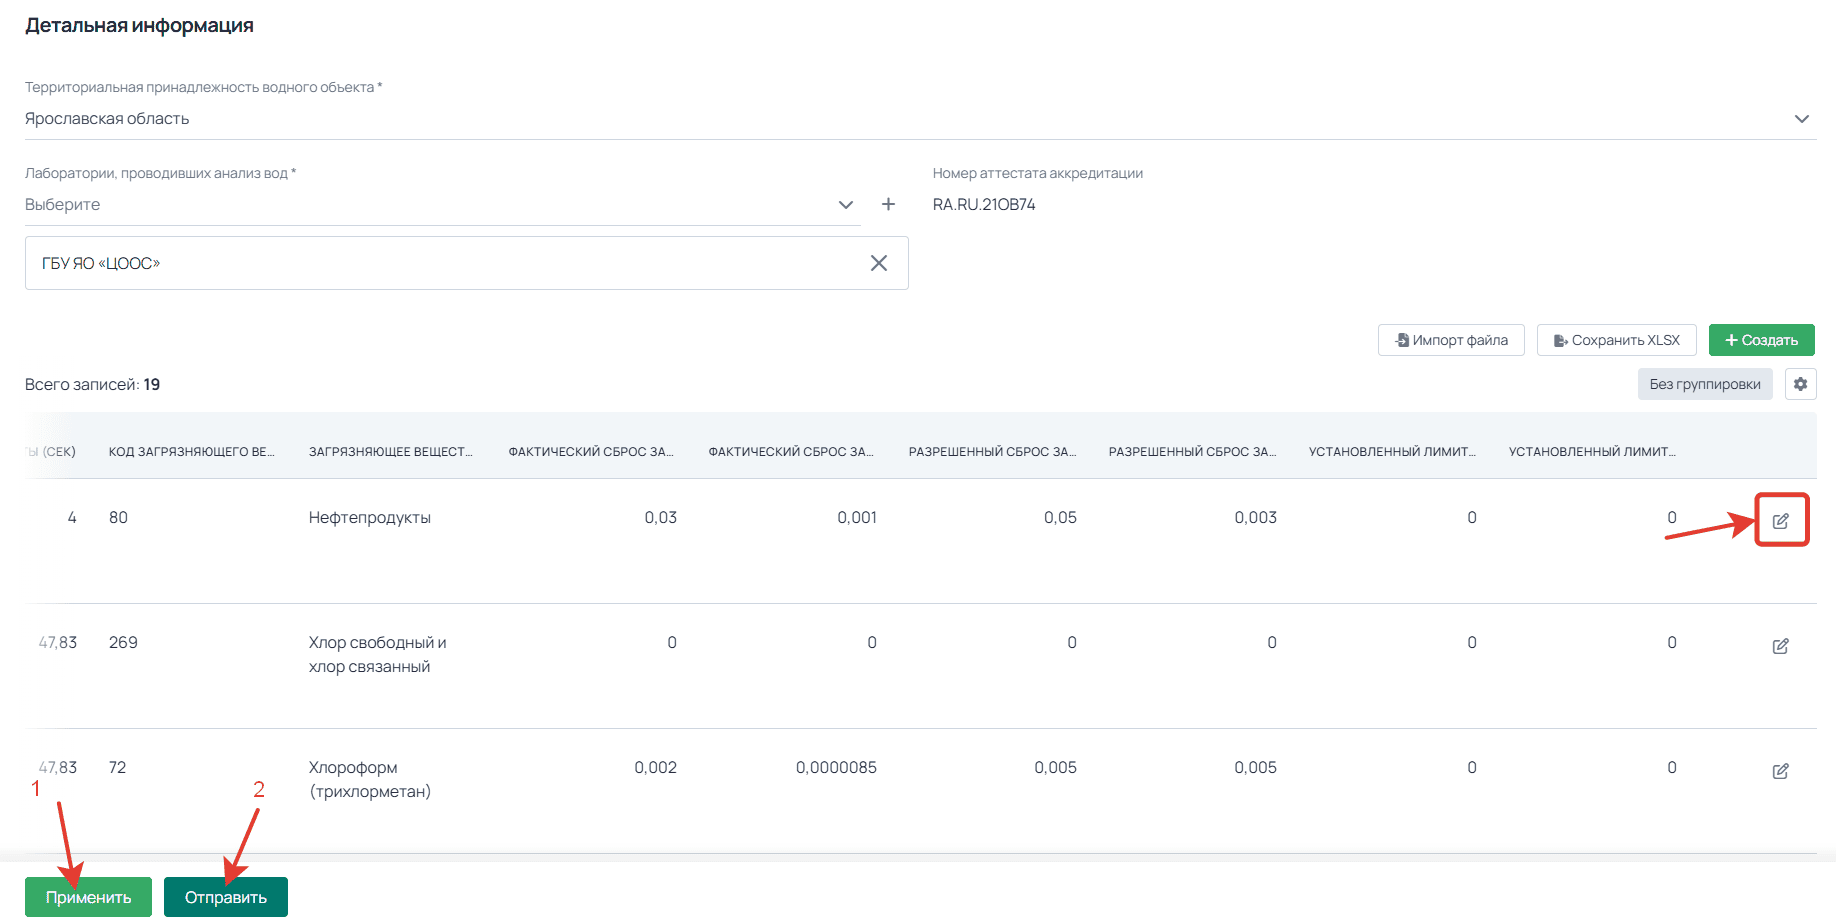The image size is (1836, 921).
Task: Open table settings gear
Action: [x=1800, y=384]
